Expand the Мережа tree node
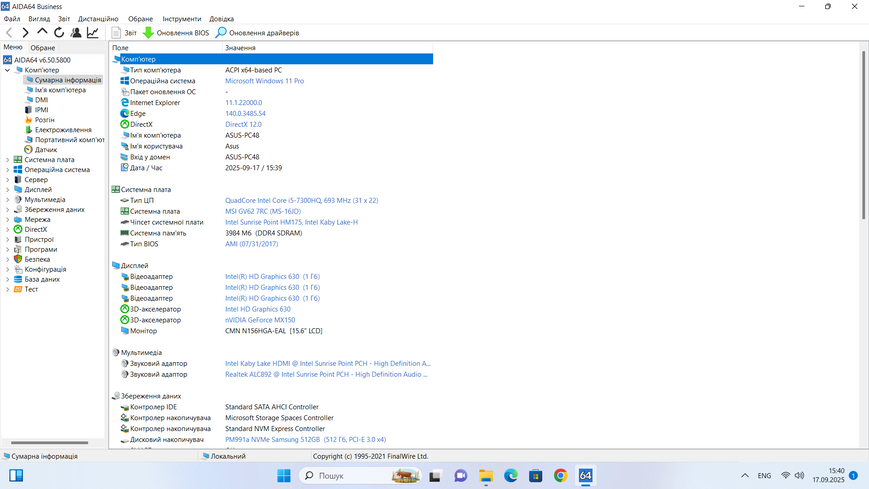869x489 pixels. pos(7,220)
